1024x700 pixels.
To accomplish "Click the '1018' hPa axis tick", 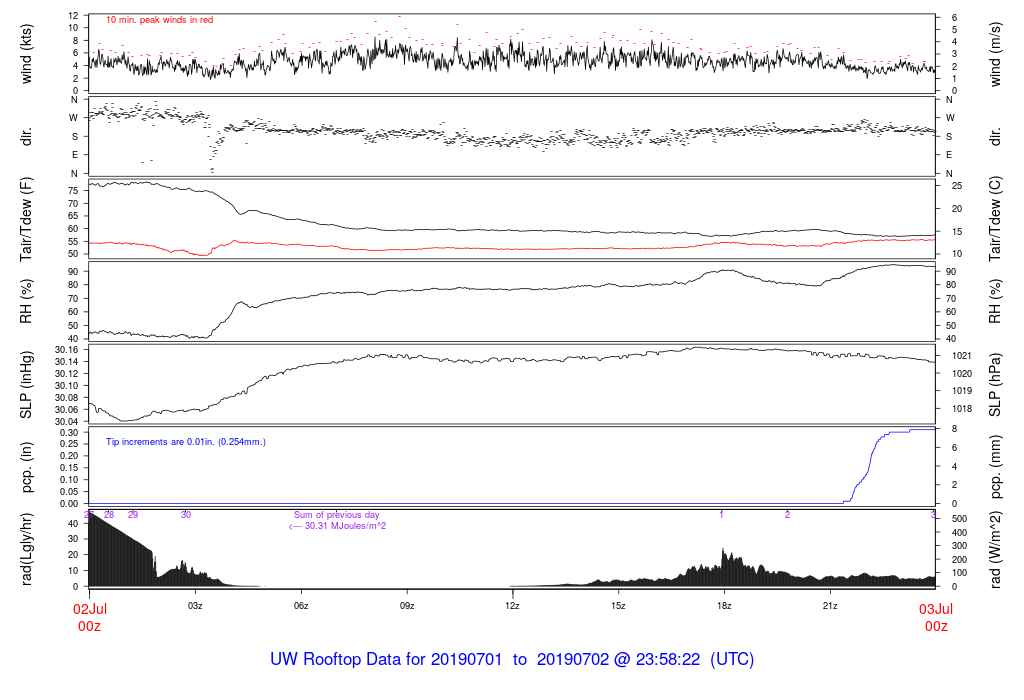I will [x=961, y=409].
